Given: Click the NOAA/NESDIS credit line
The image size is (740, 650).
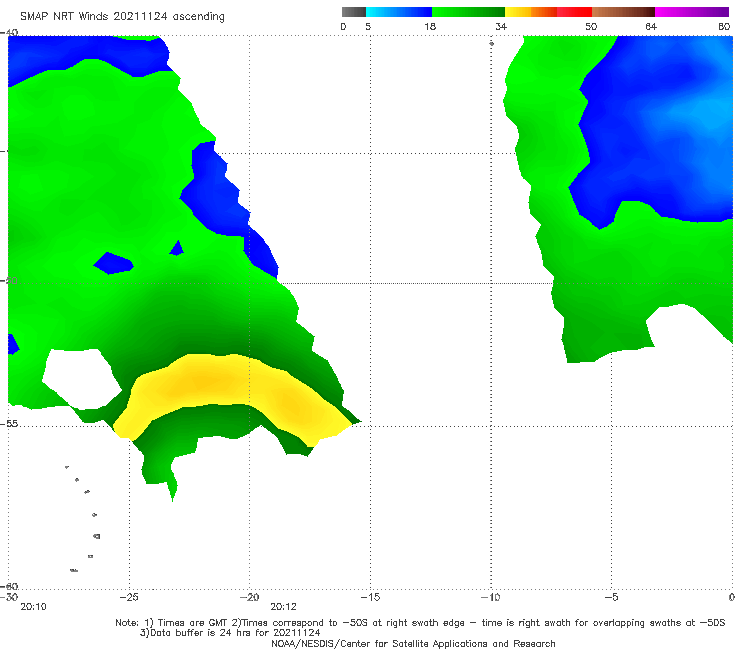Looking at the screenshot, I should [x=413, y=643].
